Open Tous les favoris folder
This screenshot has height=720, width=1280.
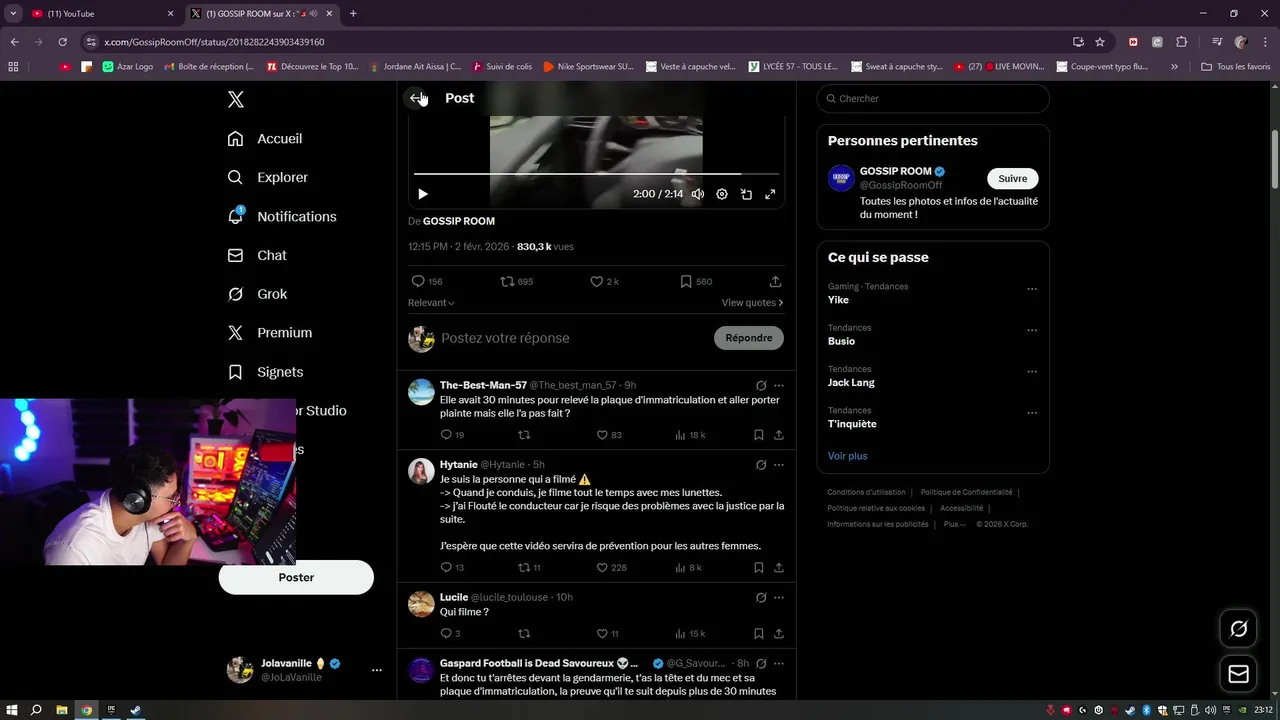coord(1236,67)
